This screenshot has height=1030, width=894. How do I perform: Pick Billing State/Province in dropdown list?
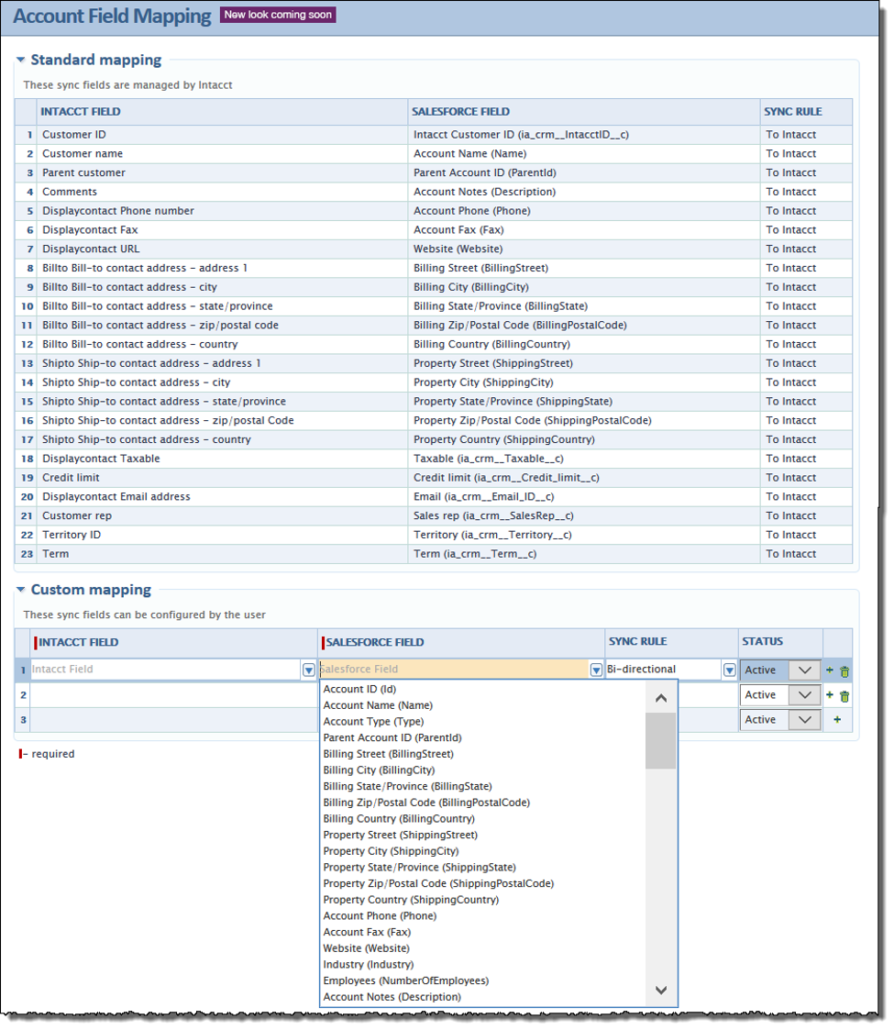407,786
